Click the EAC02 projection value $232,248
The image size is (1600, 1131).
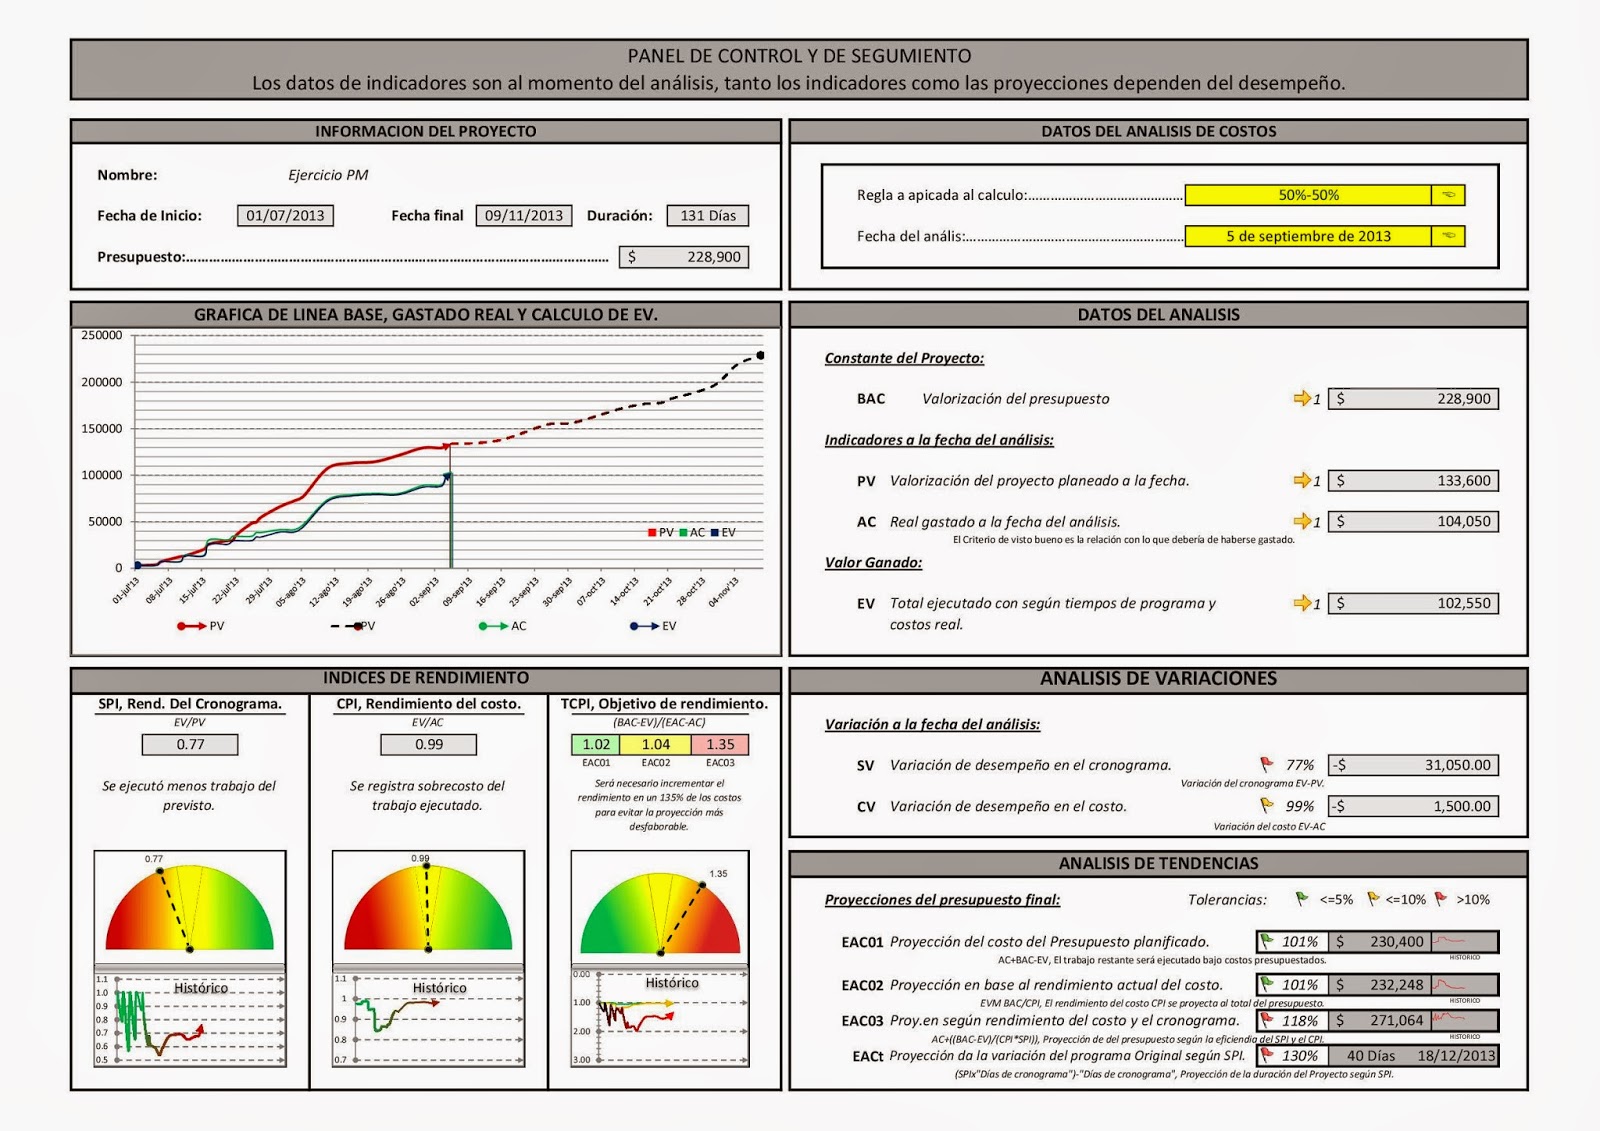(x=1380, y=984)
